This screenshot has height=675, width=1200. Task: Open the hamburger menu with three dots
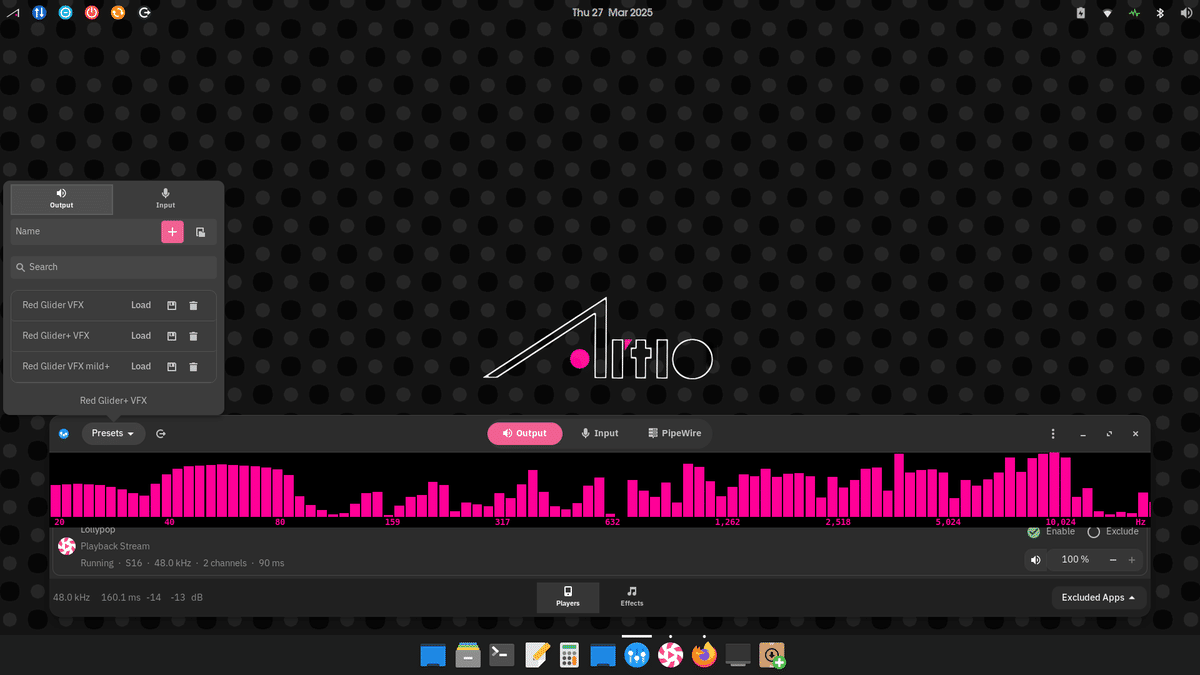(1052, 433)
